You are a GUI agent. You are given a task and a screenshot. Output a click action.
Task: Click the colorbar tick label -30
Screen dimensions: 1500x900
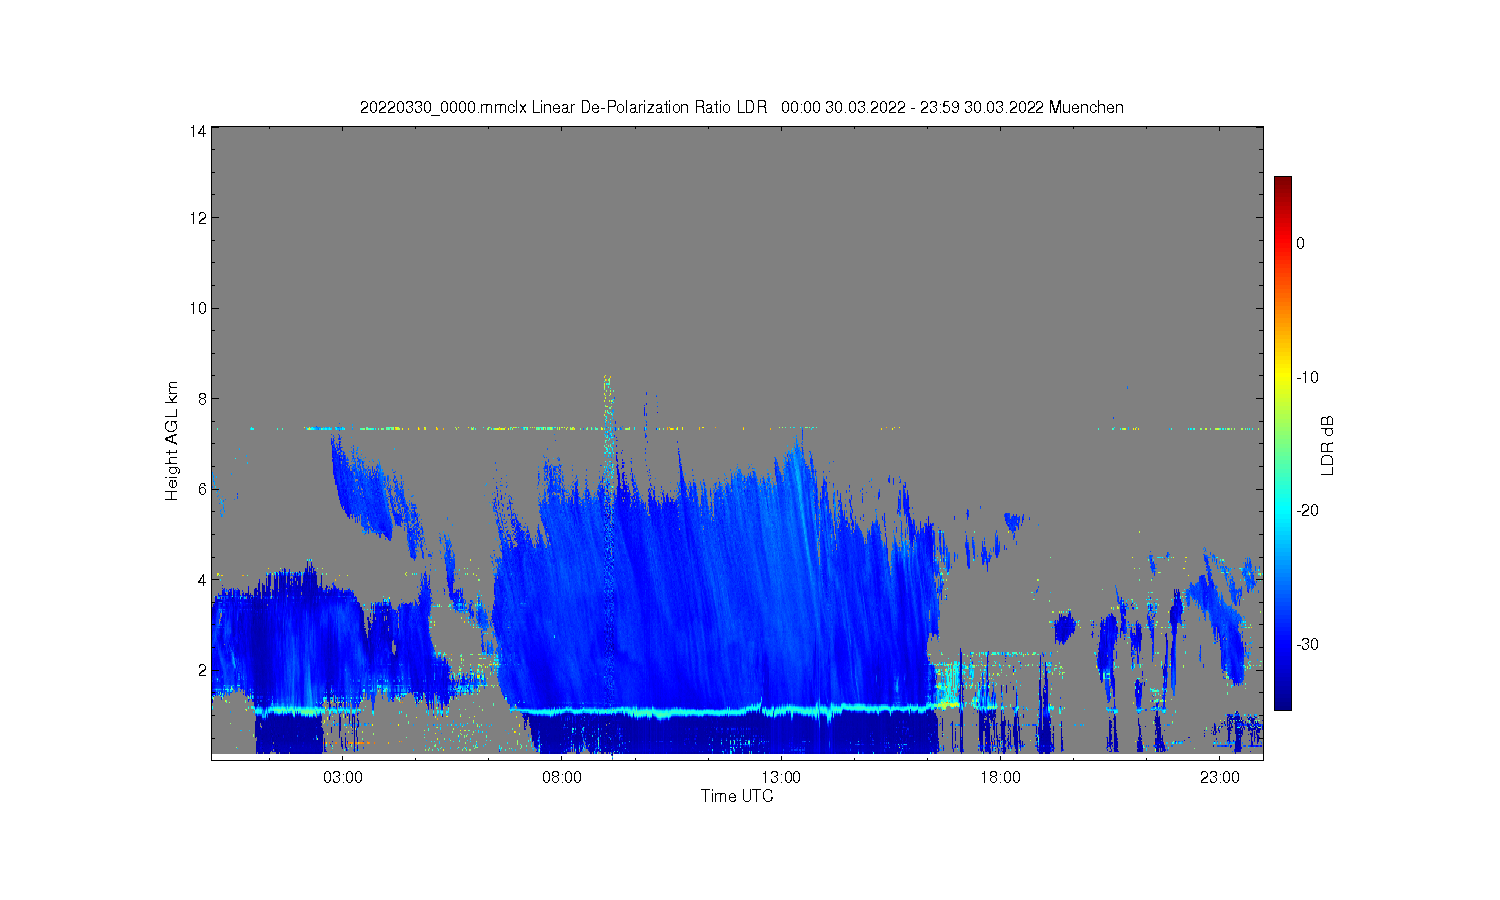coord(1307,644)
